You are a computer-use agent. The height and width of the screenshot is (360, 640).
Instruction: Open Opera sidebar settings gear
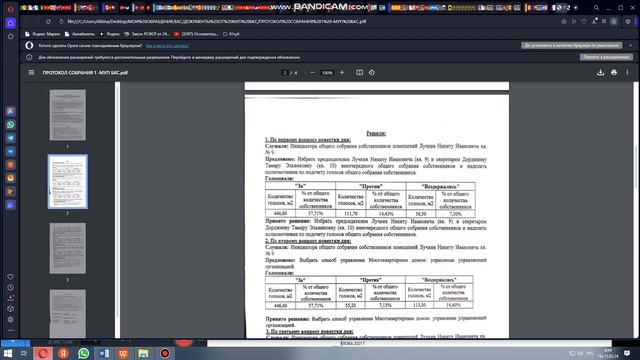pos(11,319)
